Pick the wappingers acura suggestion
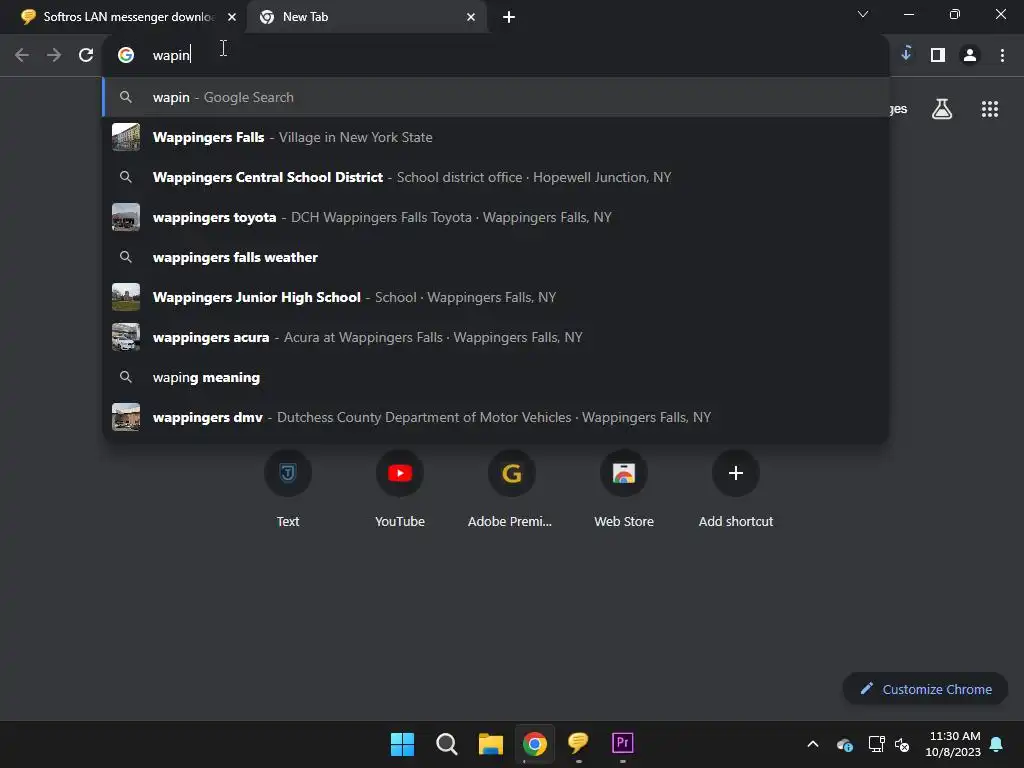 click(496, 337)
